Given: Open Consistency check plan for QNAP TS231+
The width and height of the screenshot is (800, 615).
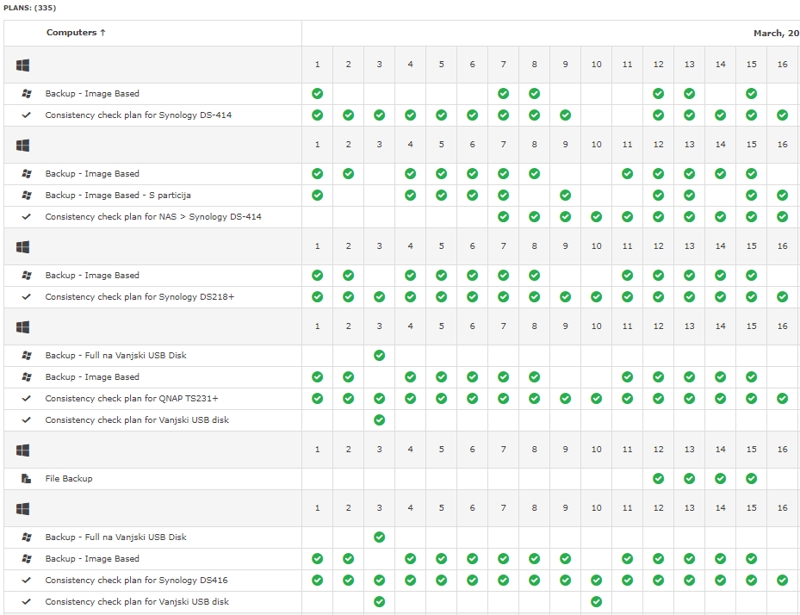Looking at the screenshot, I should pyautogui.click(x=131, y=399).
